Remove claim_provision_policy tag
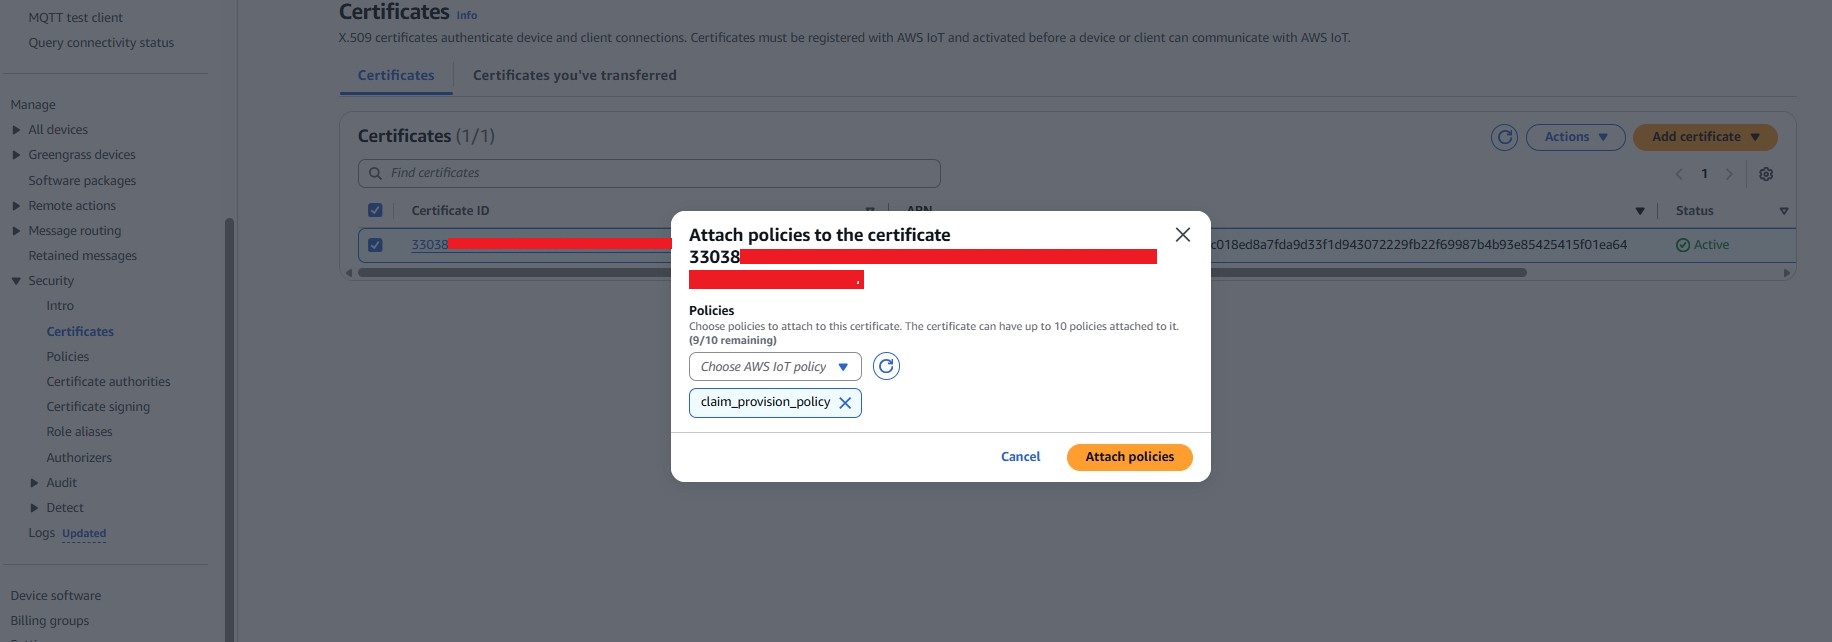Image resolution: width=1832 pixels, height=642 pixels. click(x=845, y=403)
